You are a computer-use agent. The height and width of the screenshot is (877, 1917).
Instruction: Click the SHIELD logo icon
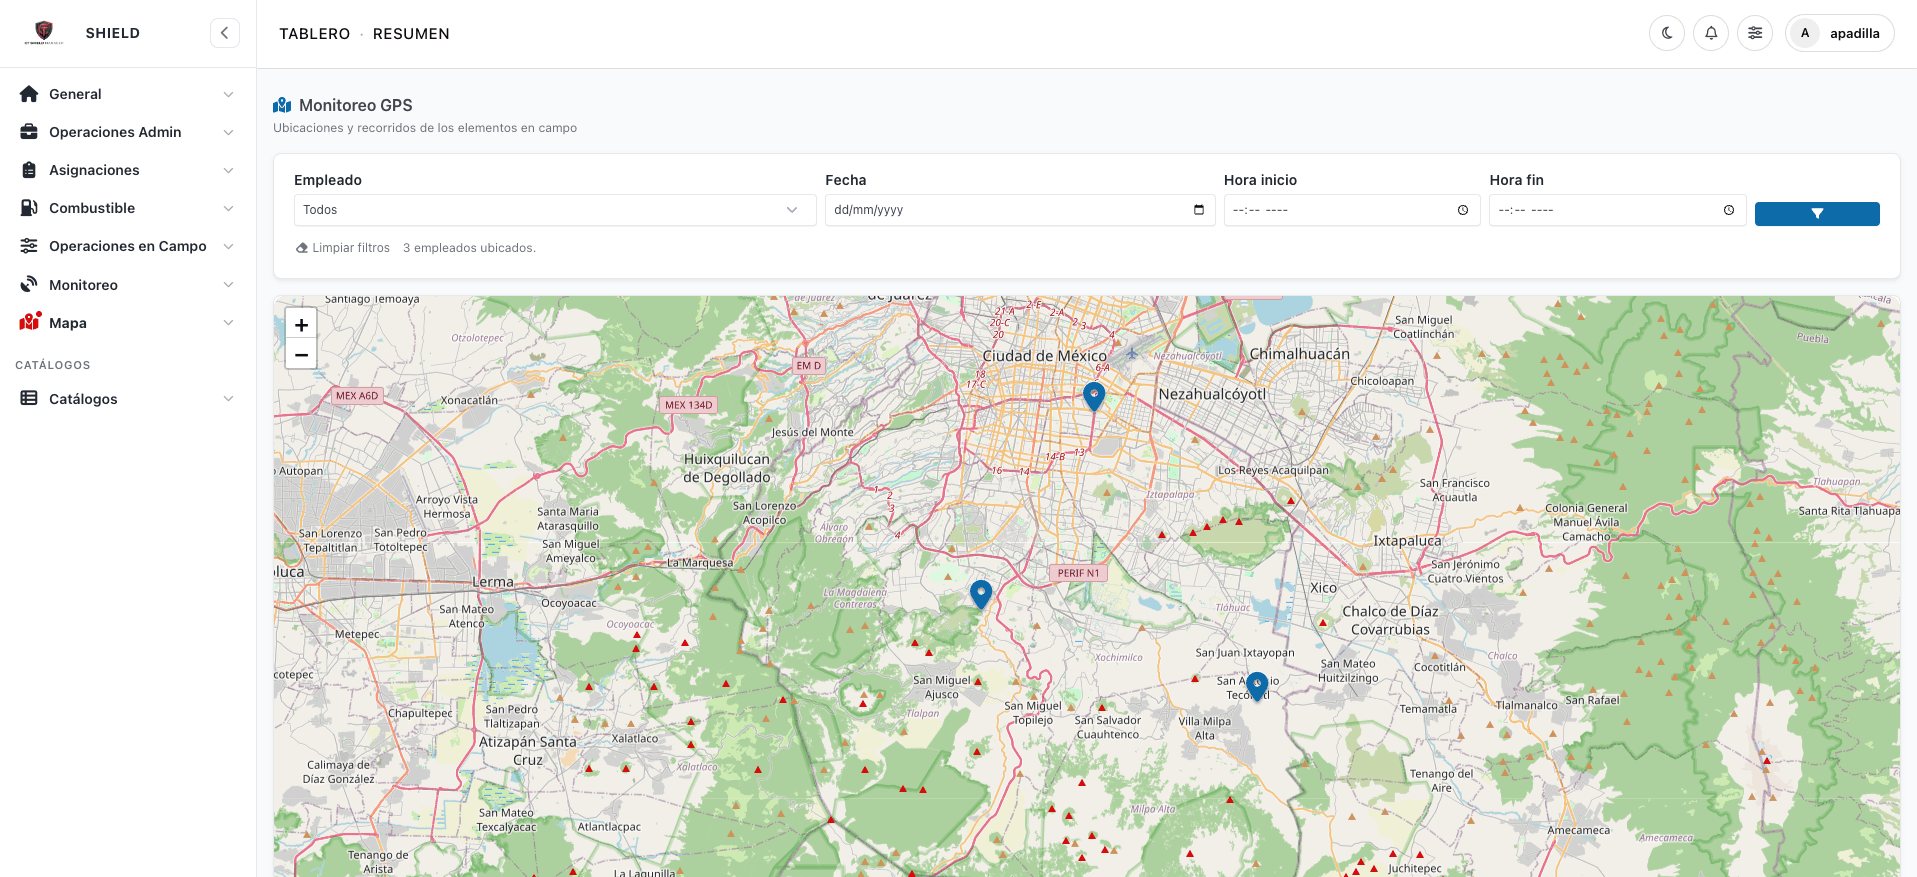tap(44, 33)
